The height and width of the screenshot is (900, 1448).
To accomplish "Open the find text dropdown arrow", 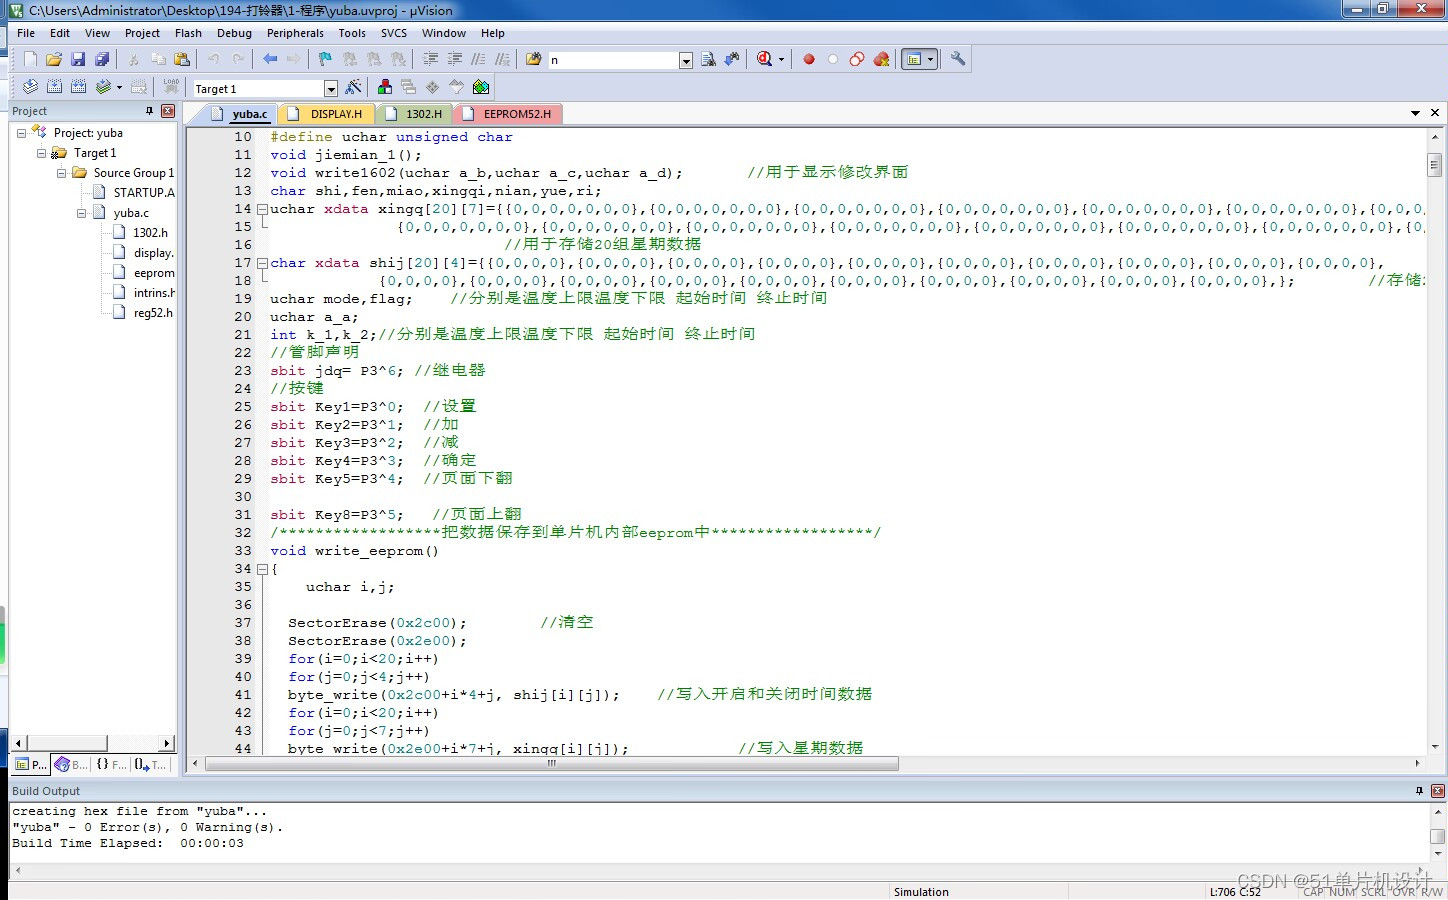I will (x=686, y=61).
